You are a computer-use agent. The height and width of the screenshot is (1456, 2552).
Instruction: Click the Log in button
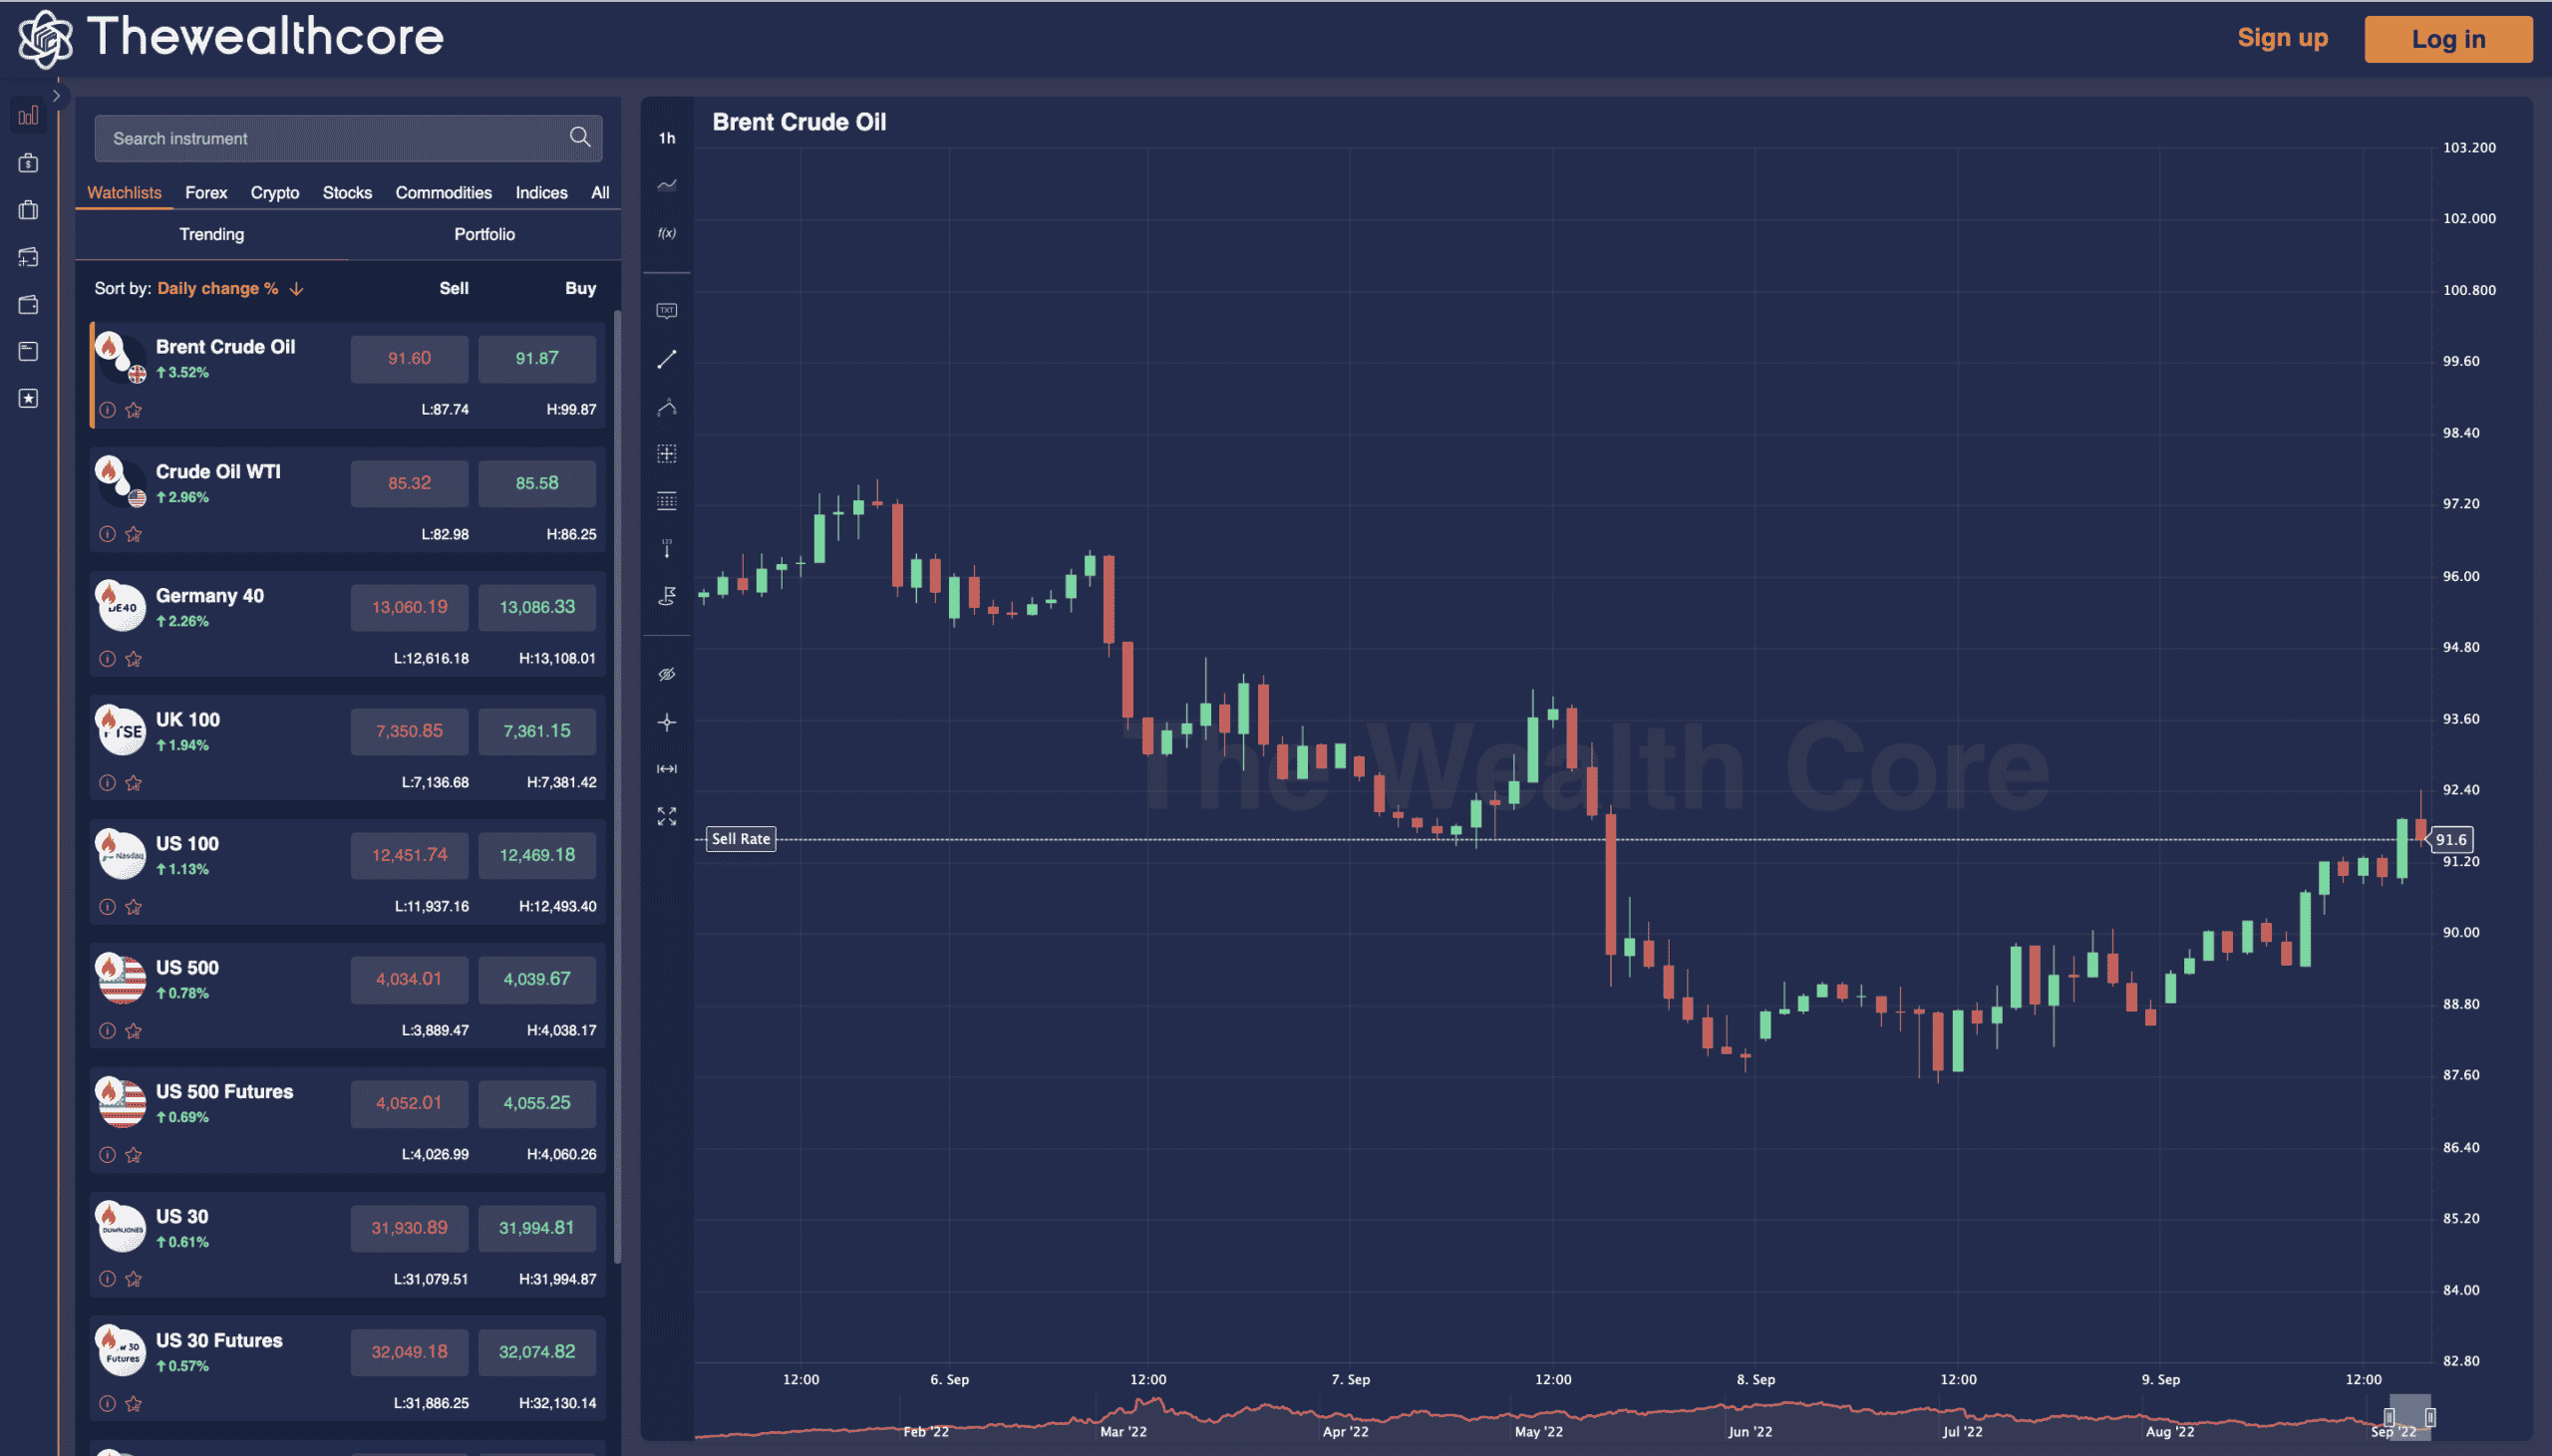tap(2447, 35)
